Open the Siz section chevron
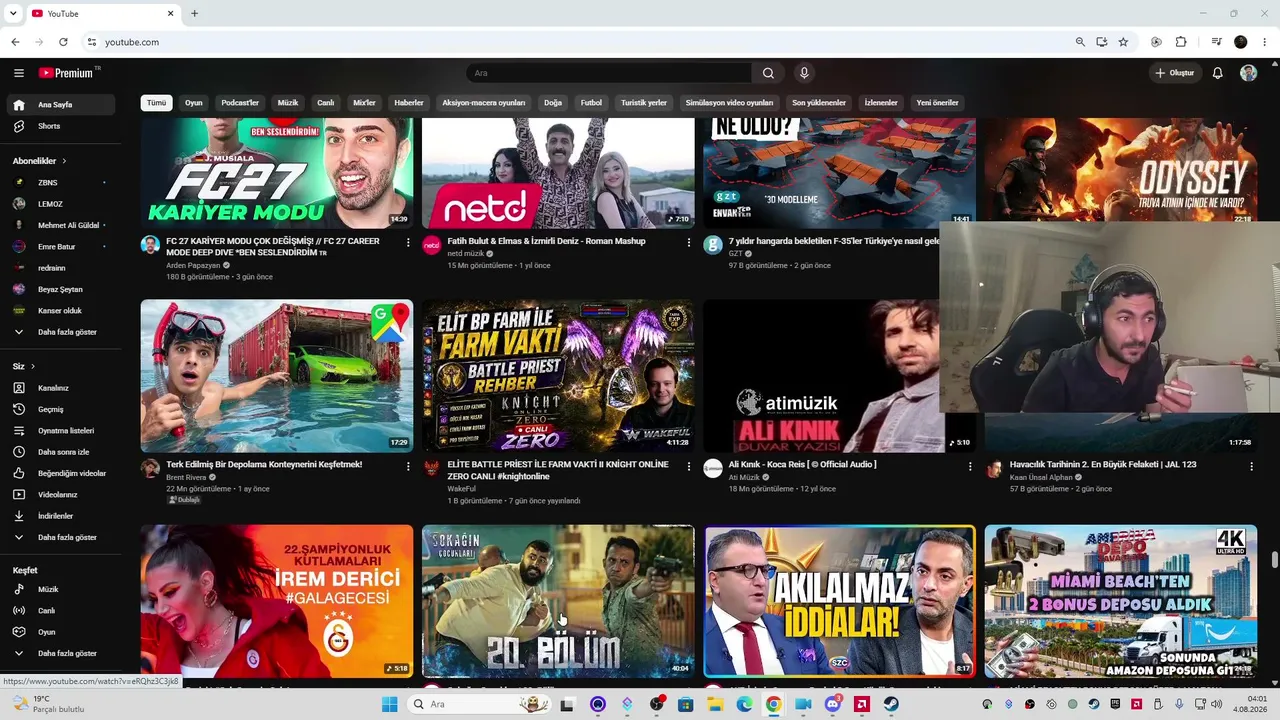 click(x=32, y=367)
